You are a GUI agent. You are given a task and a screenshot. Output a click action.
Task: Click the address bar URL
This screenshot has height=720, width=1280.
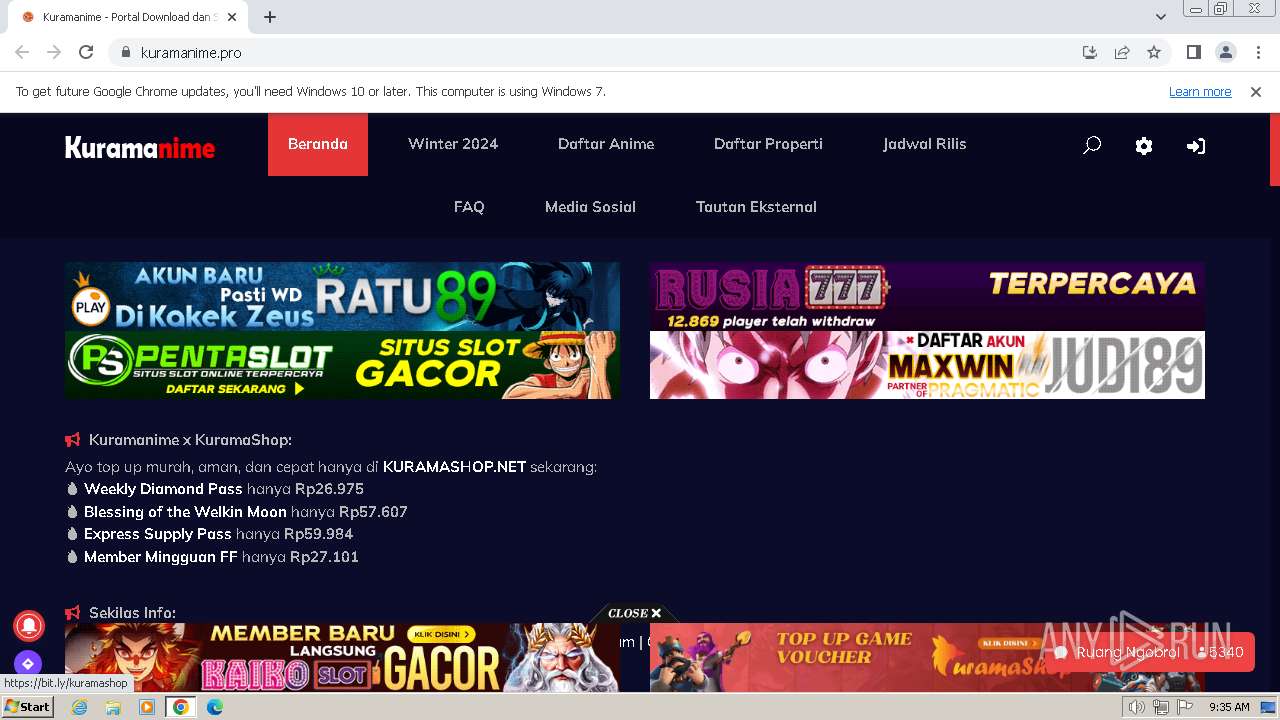tap(191, 52)
